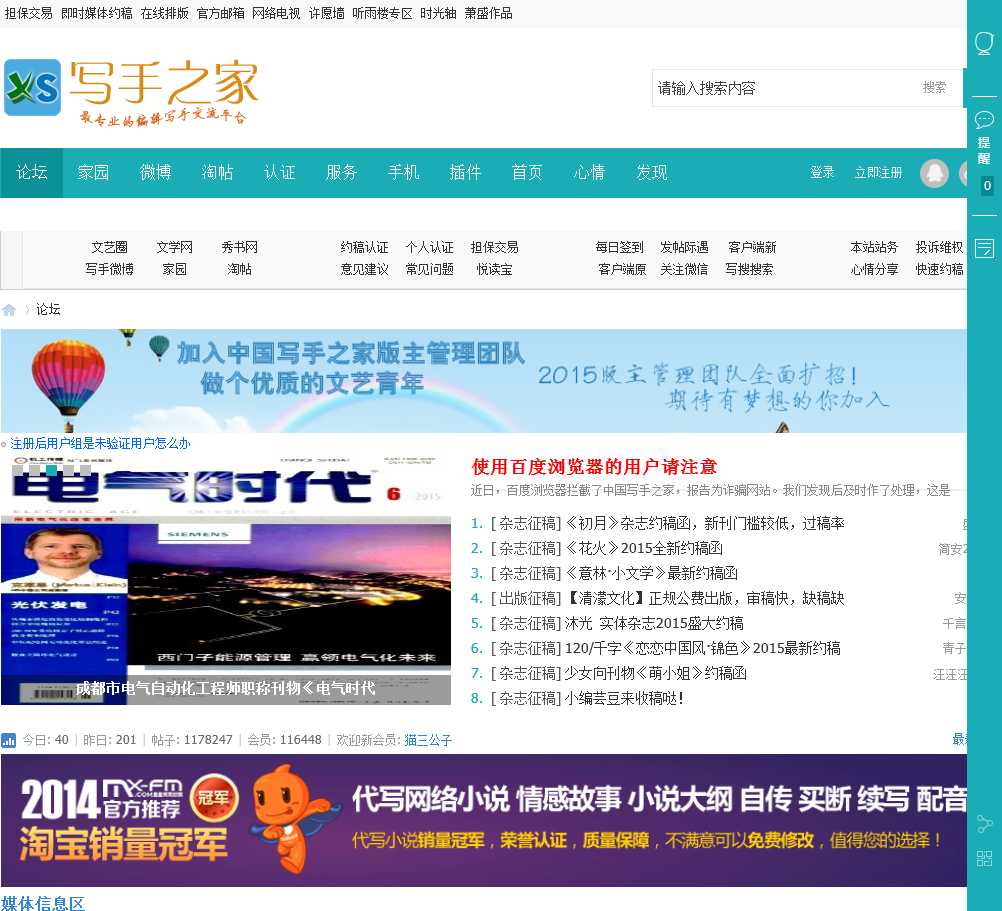Click the blue statistics chart icon
1002x911 pixels.
pos(9,740)
